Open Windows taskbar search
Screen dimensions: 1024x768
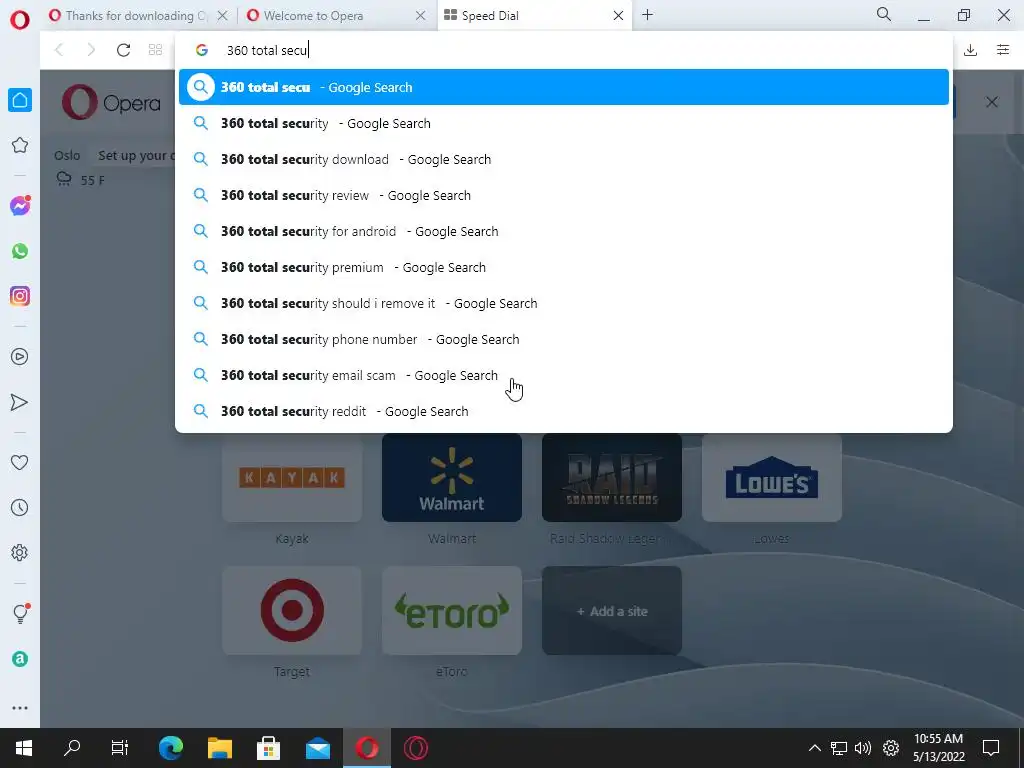[x=72, y=748]
